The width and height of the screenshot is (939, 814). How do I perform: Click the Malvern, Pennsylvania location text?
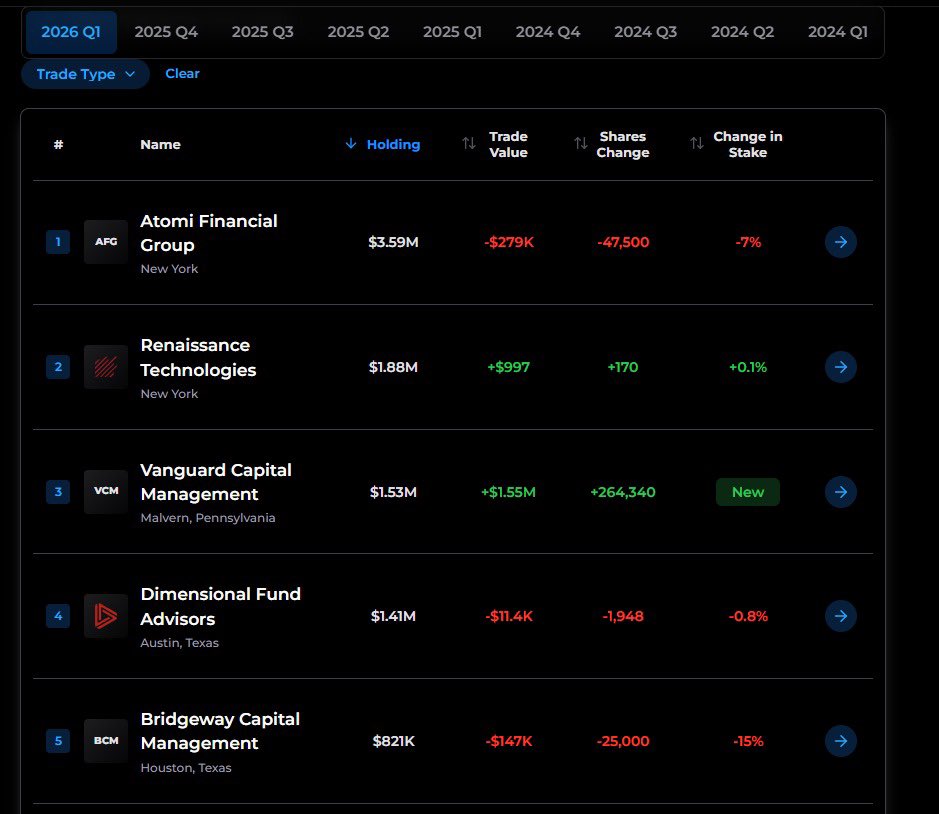[208, 518]
